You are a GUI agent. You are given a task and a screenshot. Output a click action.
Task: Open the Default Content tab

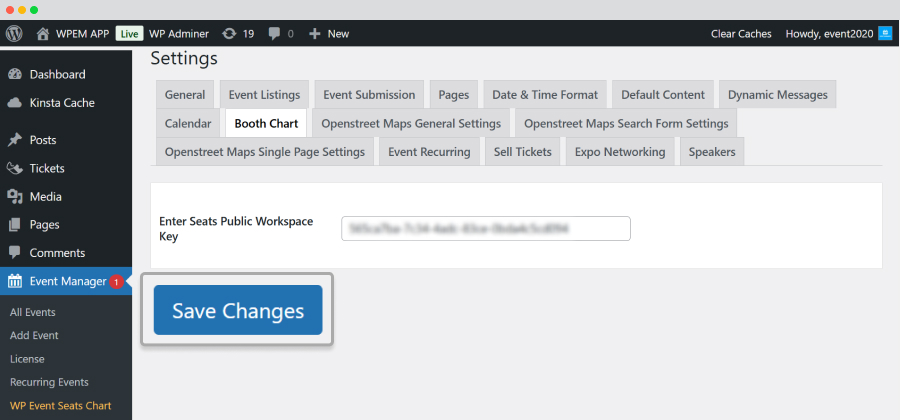pyautogui.click(x=663, y=95)
